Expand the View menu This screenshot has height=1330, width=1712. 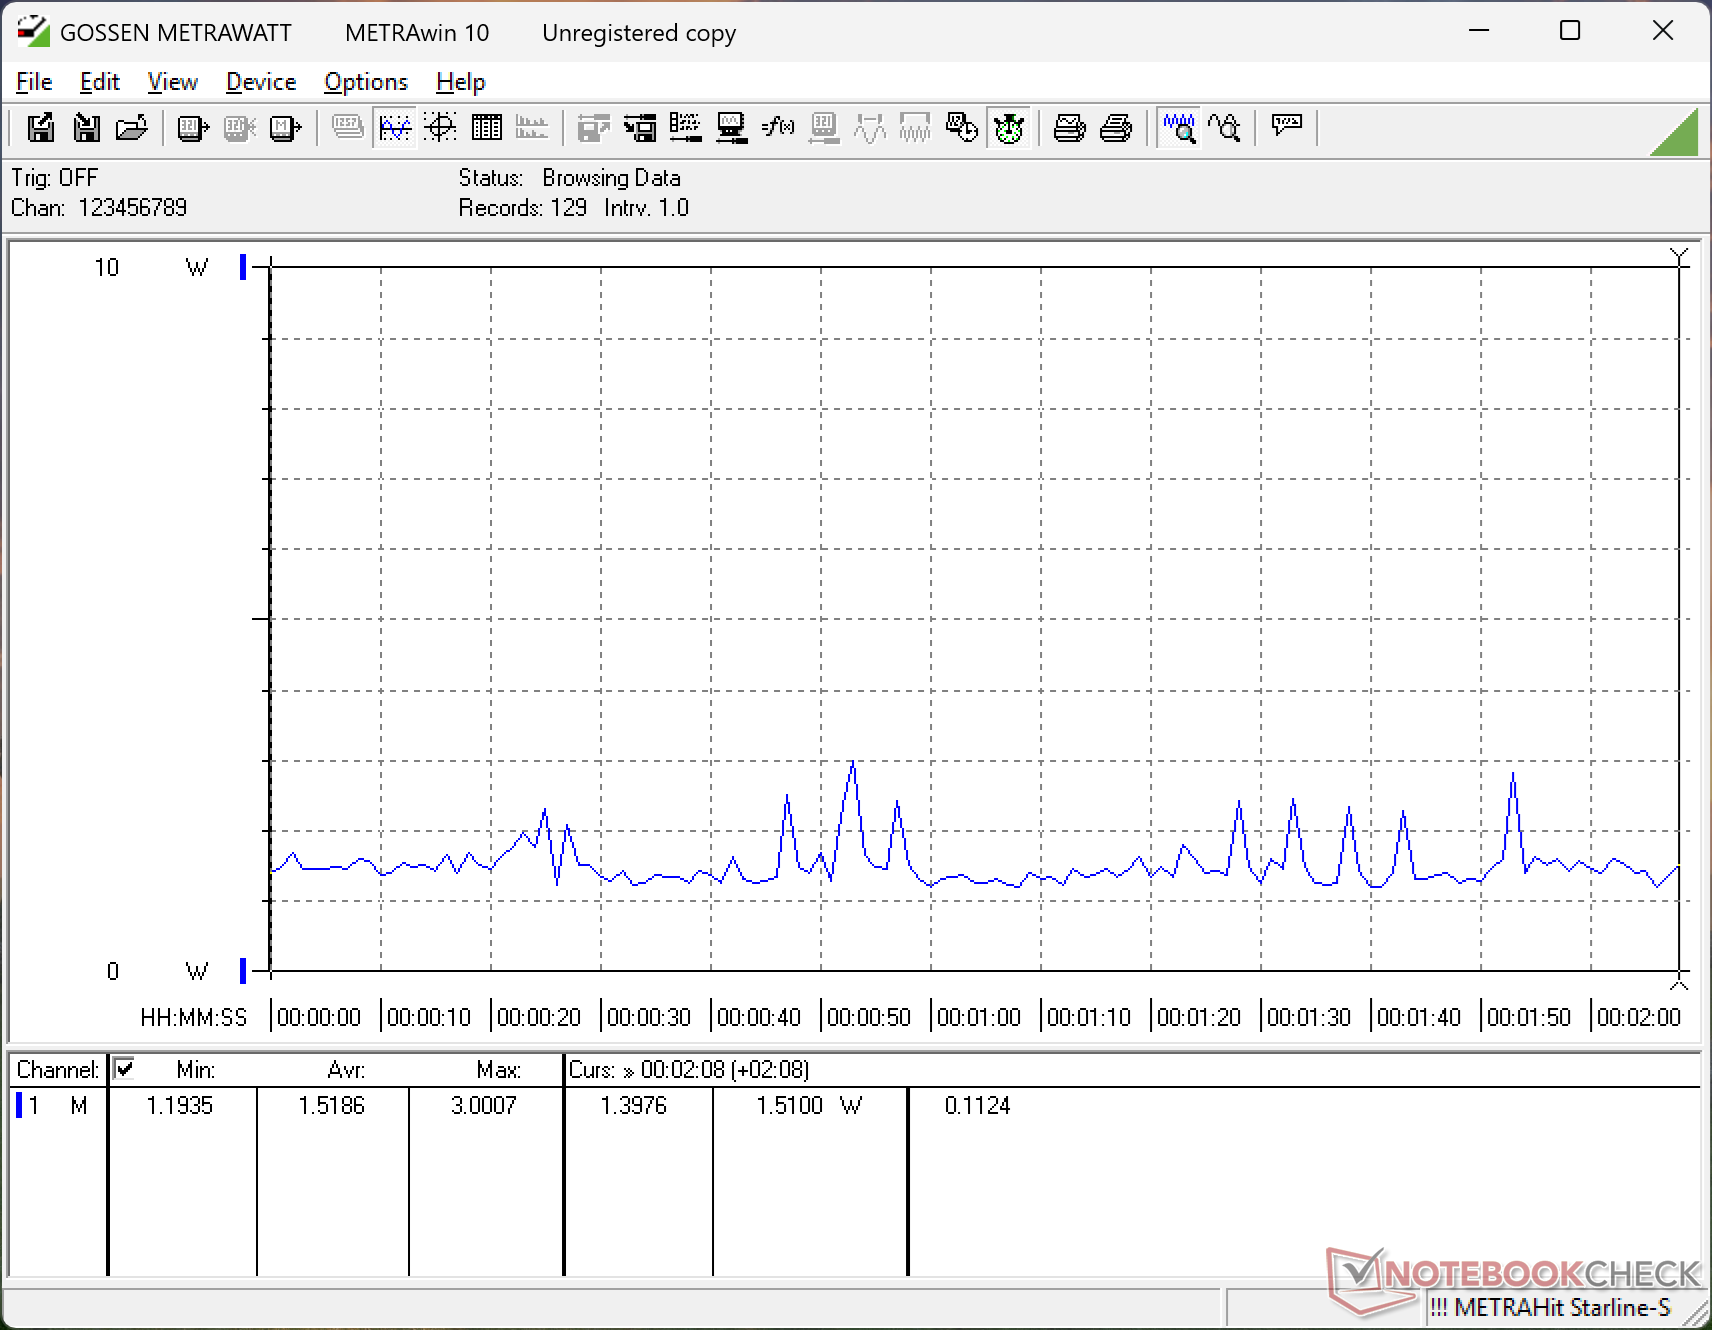pos(172,82)
